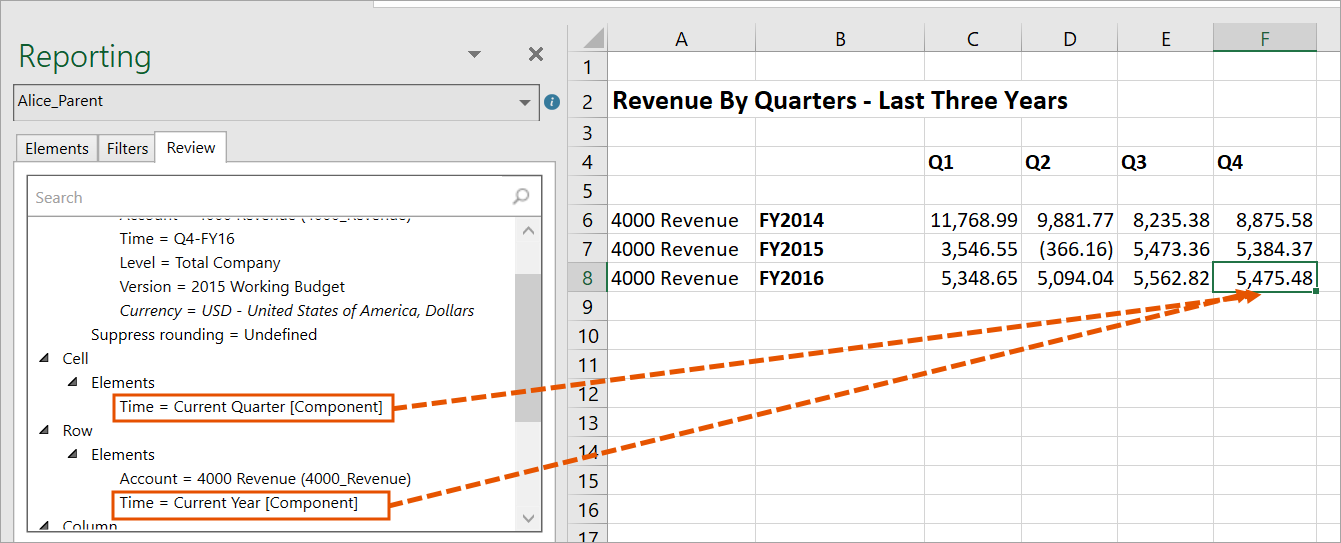Screen dimensions: 1341x543
Task: Collapse the Cell node
Action: pos(44,359)
